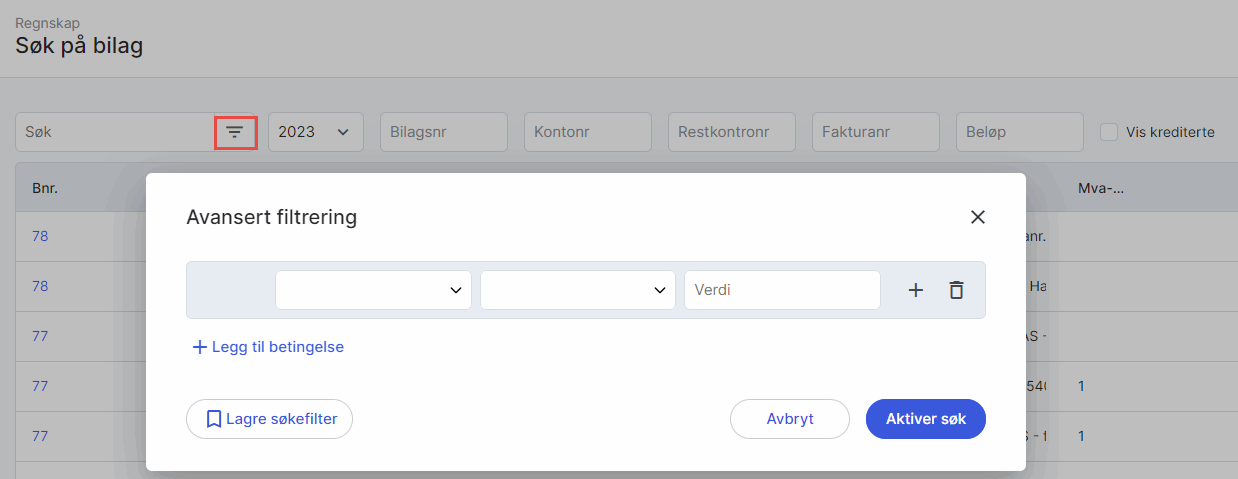Click the Restkontronr input field
This screenshot has width=1238, height=479.
731,132
